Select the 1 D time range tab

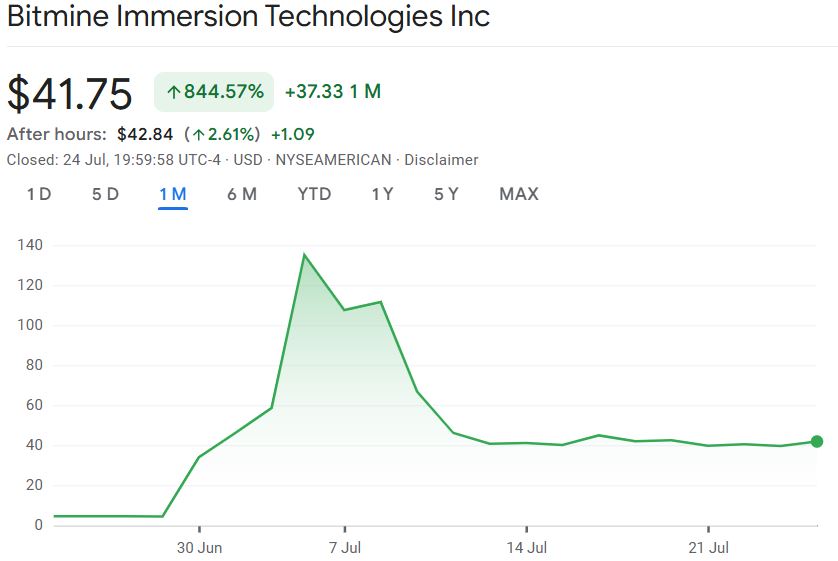coord(39,194)
